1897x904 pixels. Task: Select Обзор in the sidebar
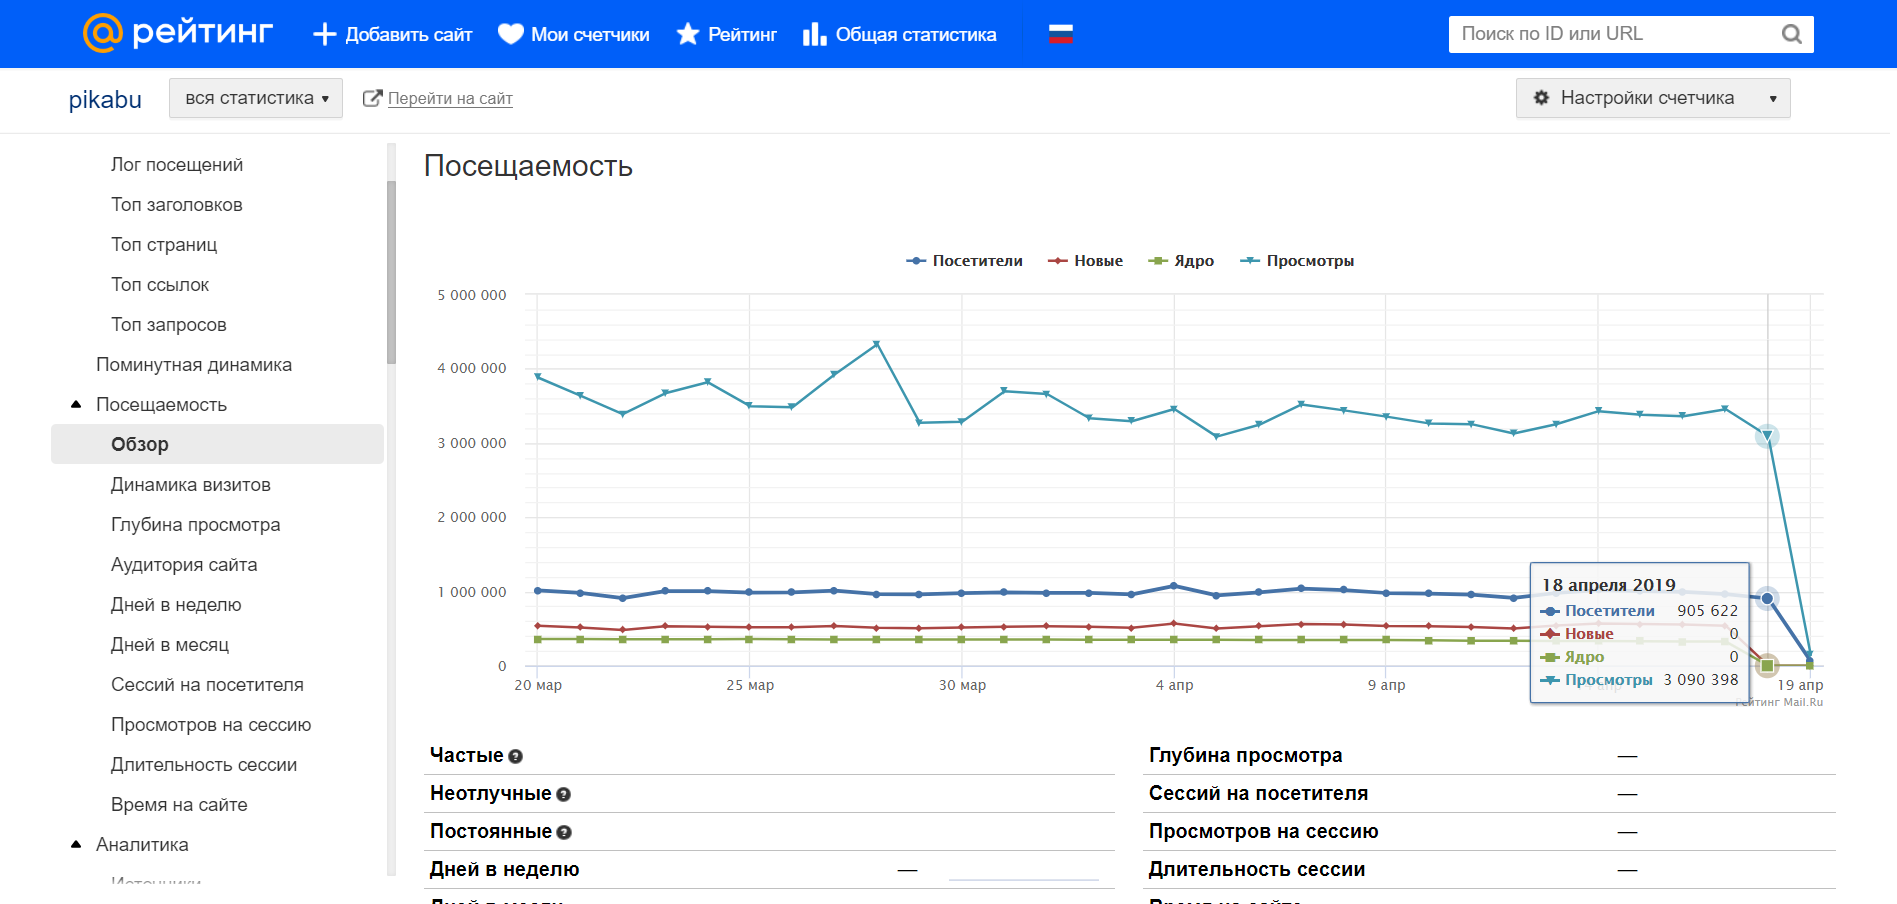[217, 444]
